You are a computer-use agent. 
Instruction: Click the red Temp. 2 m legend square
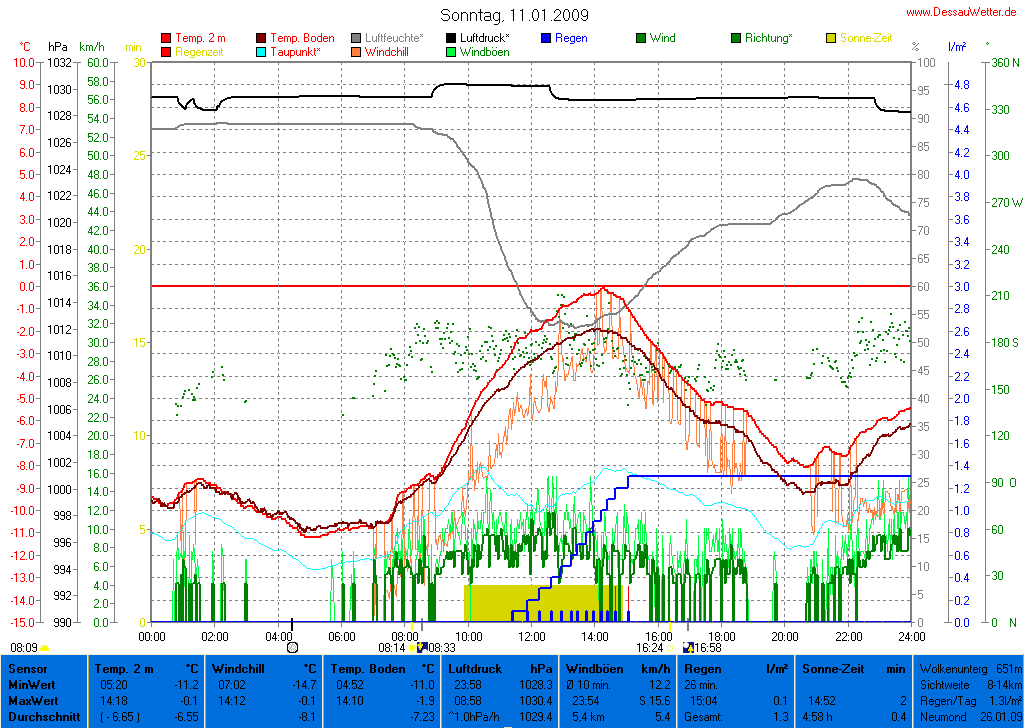point(166,38)
